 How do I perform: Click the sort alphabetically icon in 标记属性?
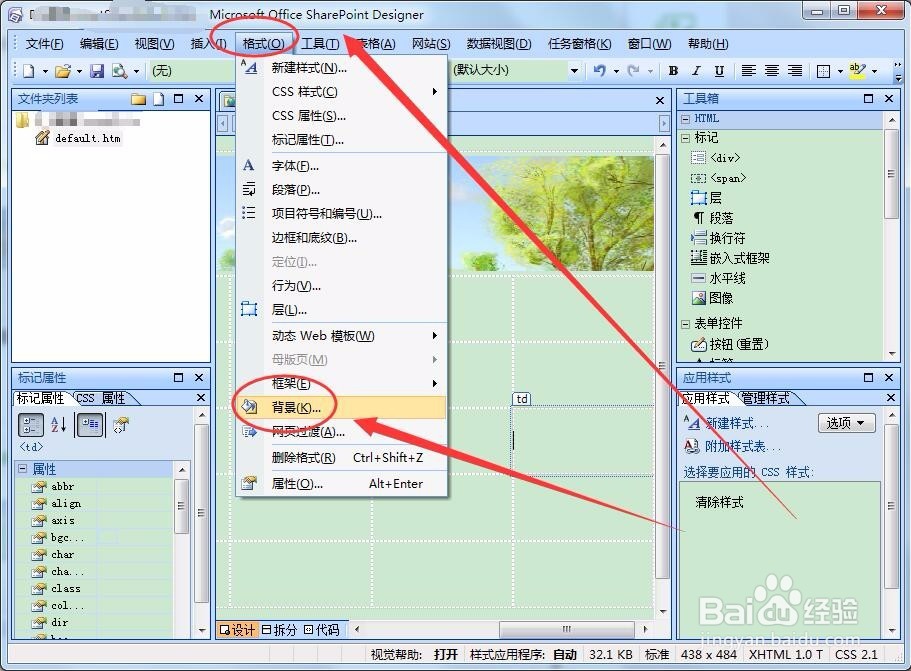58,425
